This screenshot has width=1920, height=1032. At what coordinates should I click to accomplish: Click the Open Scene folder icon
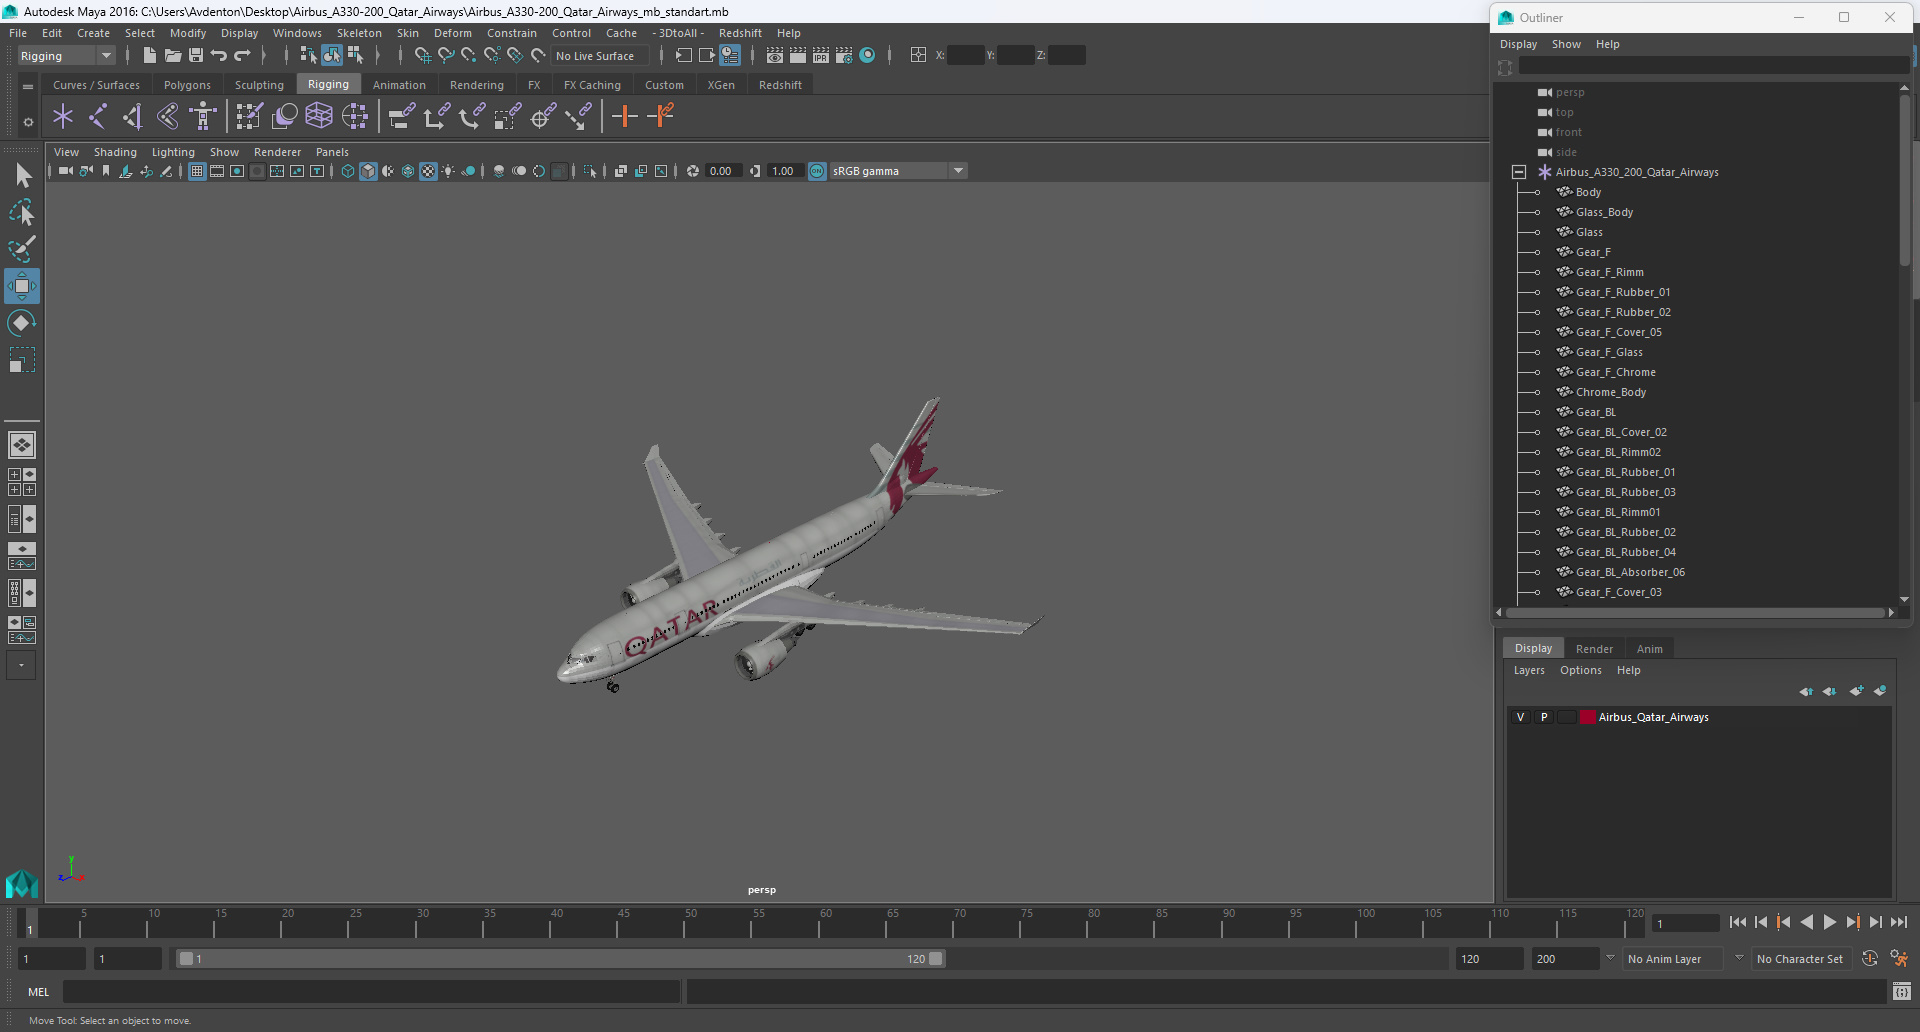pos(172,56)
